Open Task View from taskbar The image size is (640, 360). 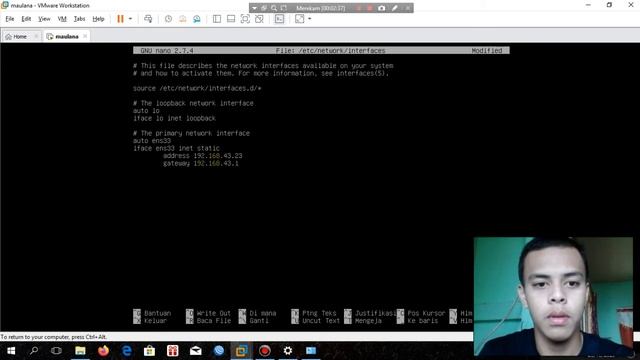click(56, 351)
